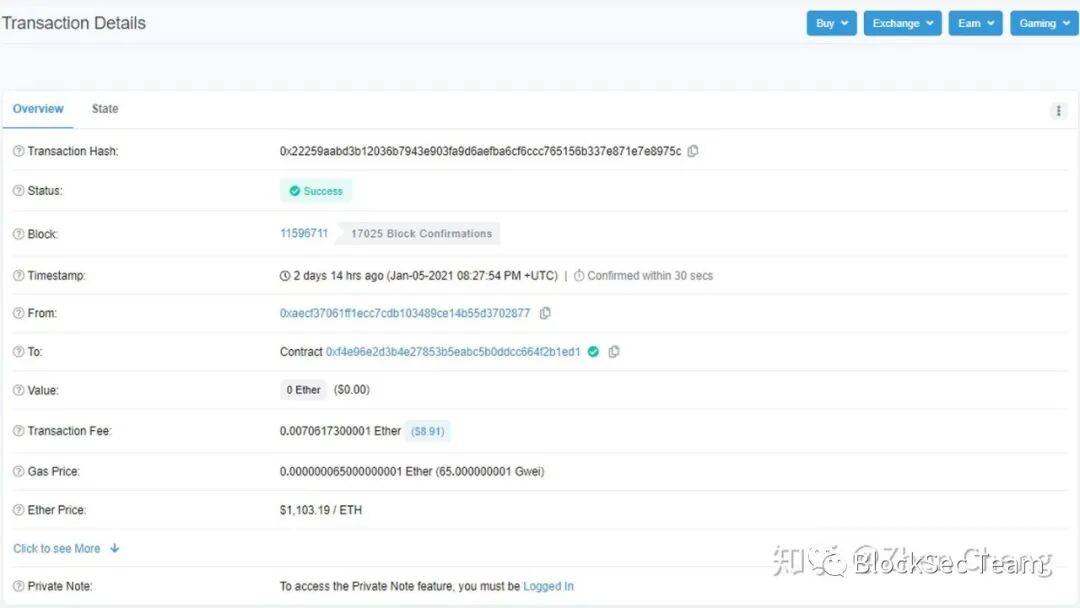This screenshot has height=608, width=1080.
Task: Click the verified contract green checkmark
Action: pyautogui.click(x=593, y=352)
